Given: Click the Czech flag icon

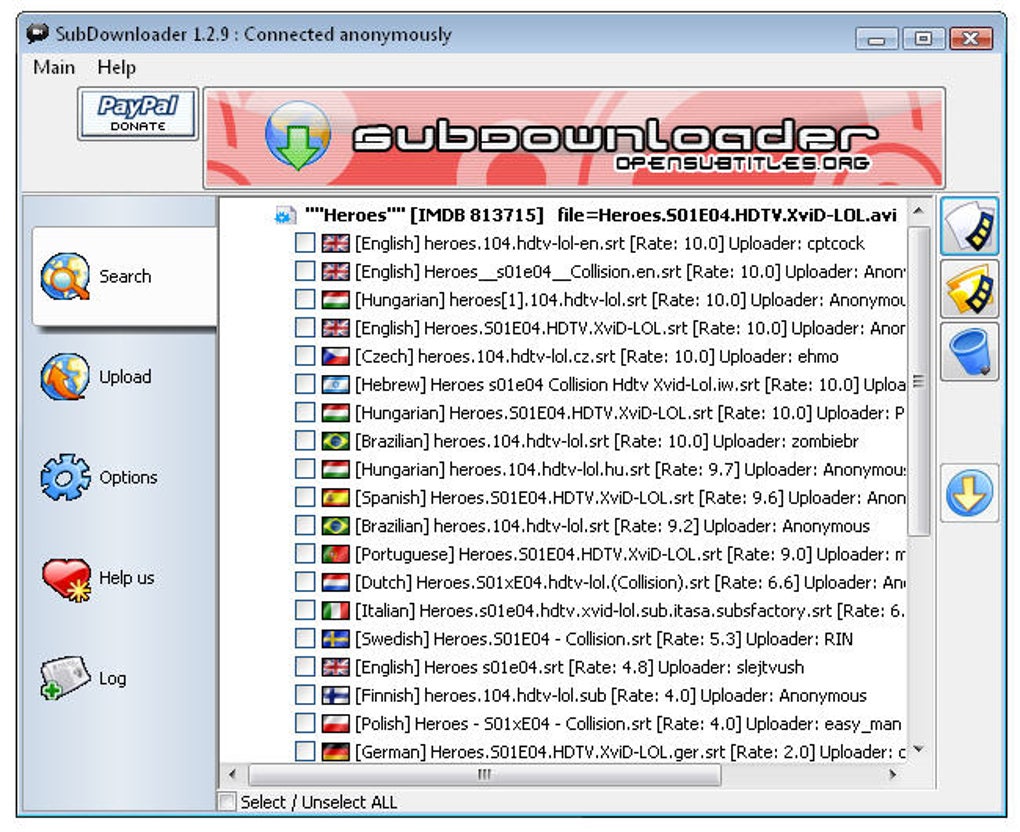Looking at the screenshot, I should click(336, 356).
